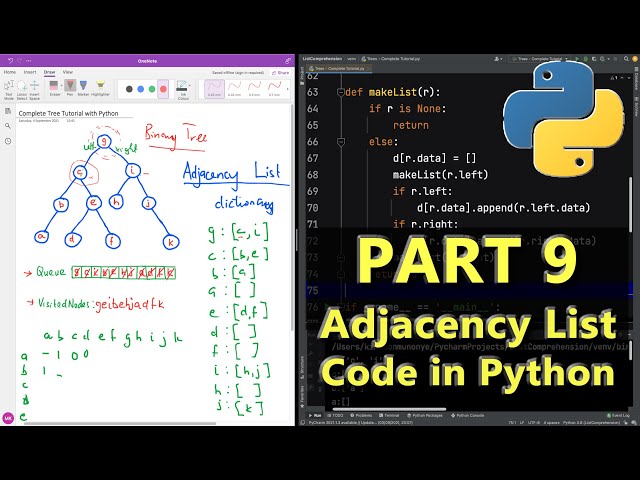Open the Favorites side panel in PyCharm
Viewport: 640px width, 480px height.
click(302, 396)
